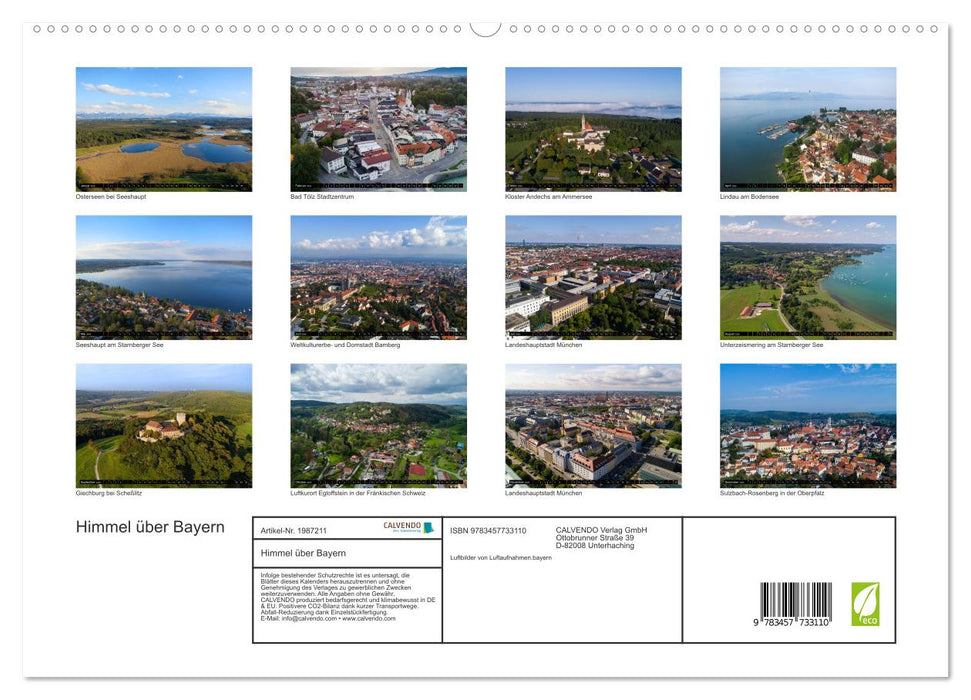Click the calendar strip under Osterseen bei Seeshaupt

point(163,183)
